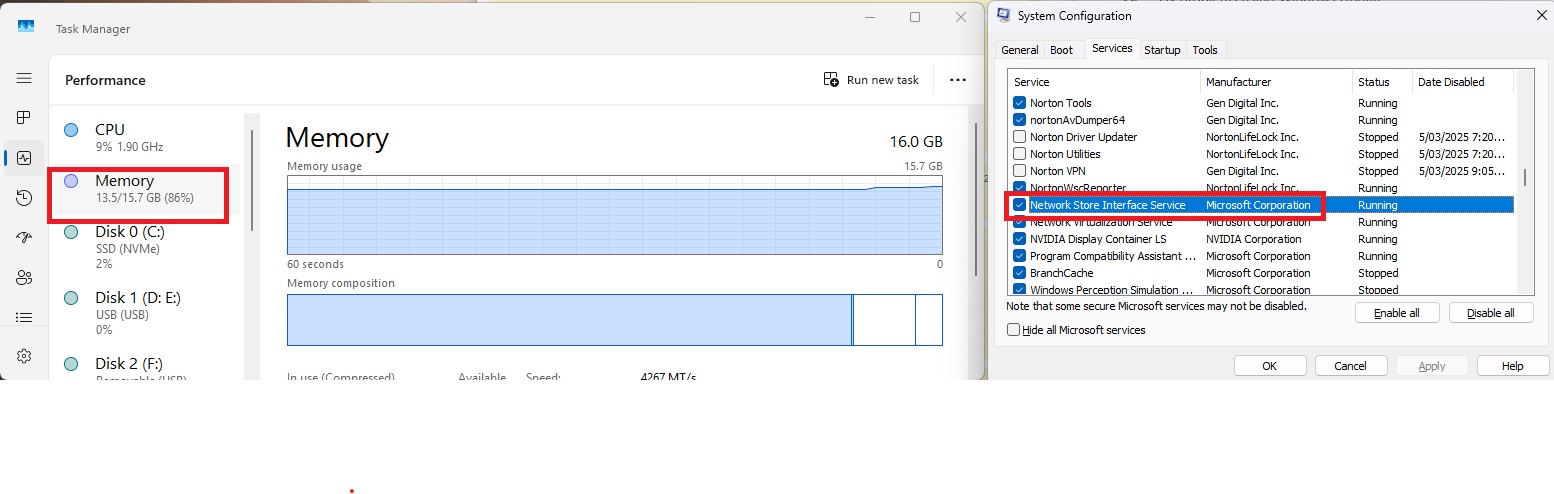Click Run new task icon
Viewport: 1554px width, 494px height.
(x=831, y=80)
